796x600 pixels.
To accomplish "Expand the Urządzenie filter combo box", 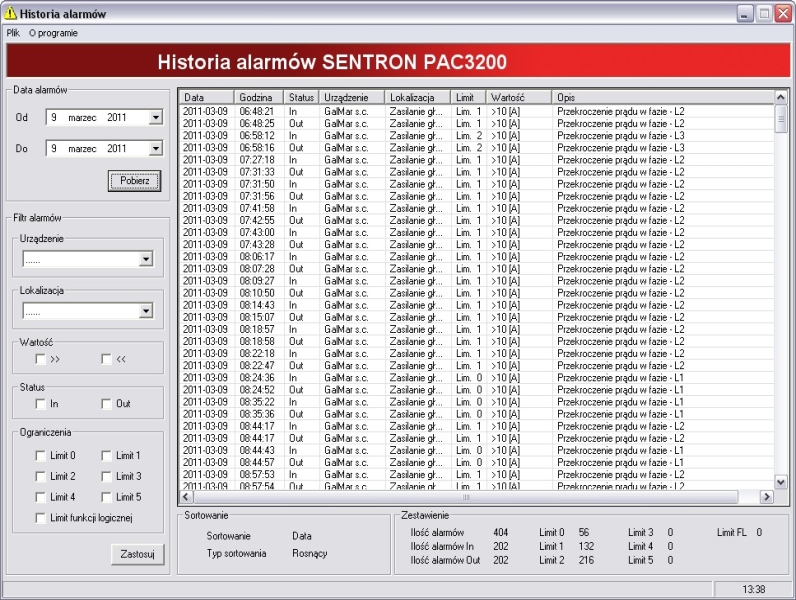I will 146,259.
